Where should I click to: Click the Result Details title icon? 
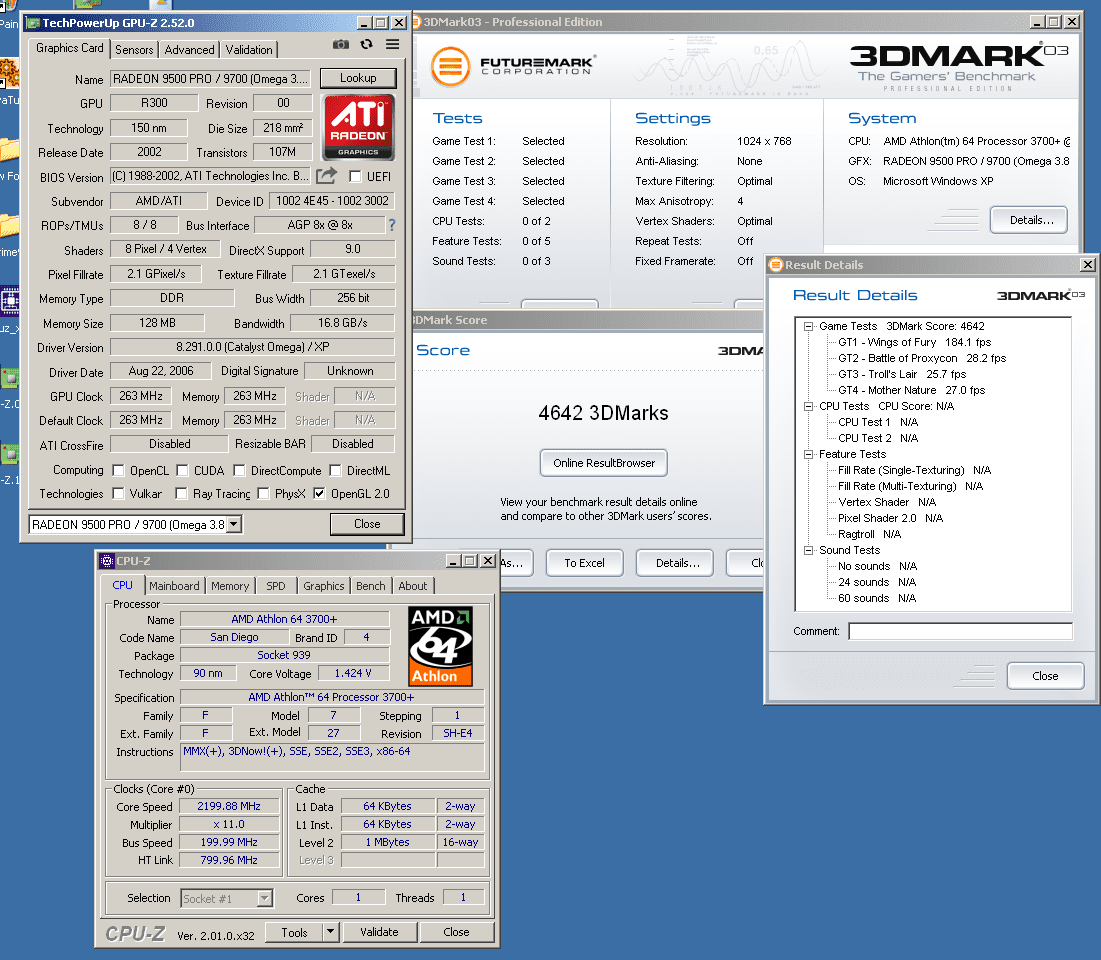coord(776,265)
